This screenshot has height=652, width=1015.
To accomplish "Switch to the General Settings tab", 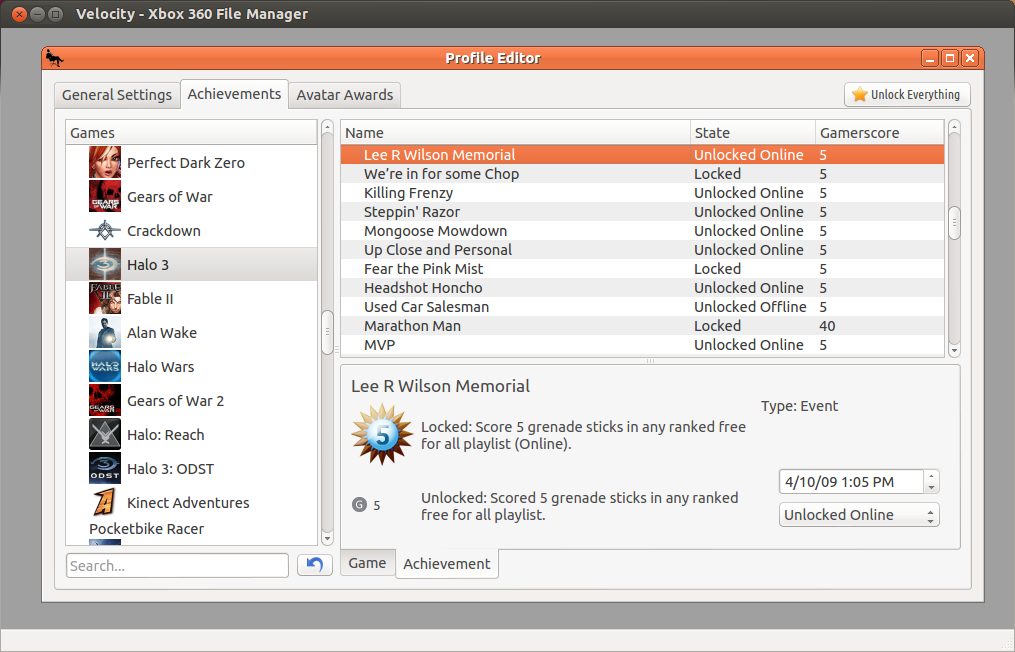I will [x=117, y=95].
